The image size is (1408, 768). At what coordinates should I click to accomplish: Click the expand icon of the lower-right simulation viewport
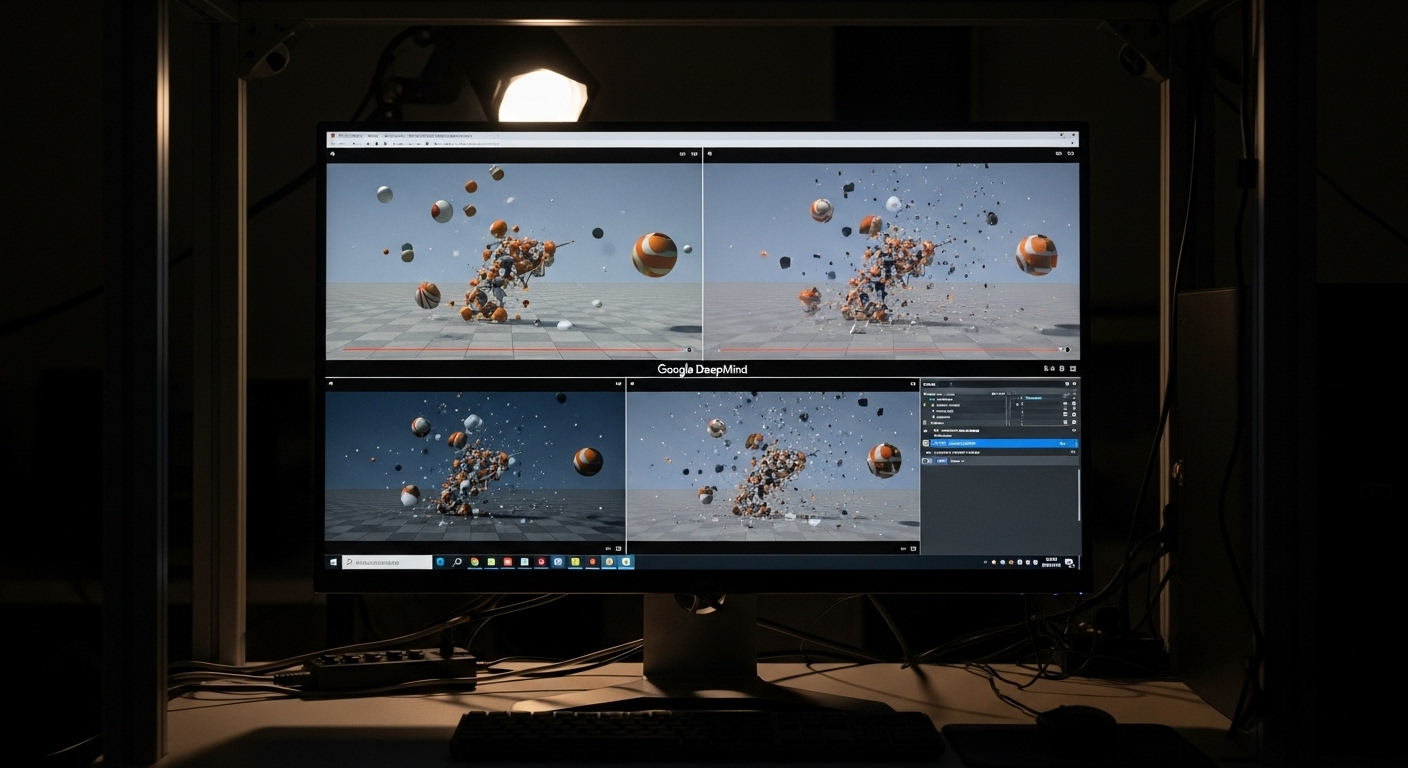(912, 384)
